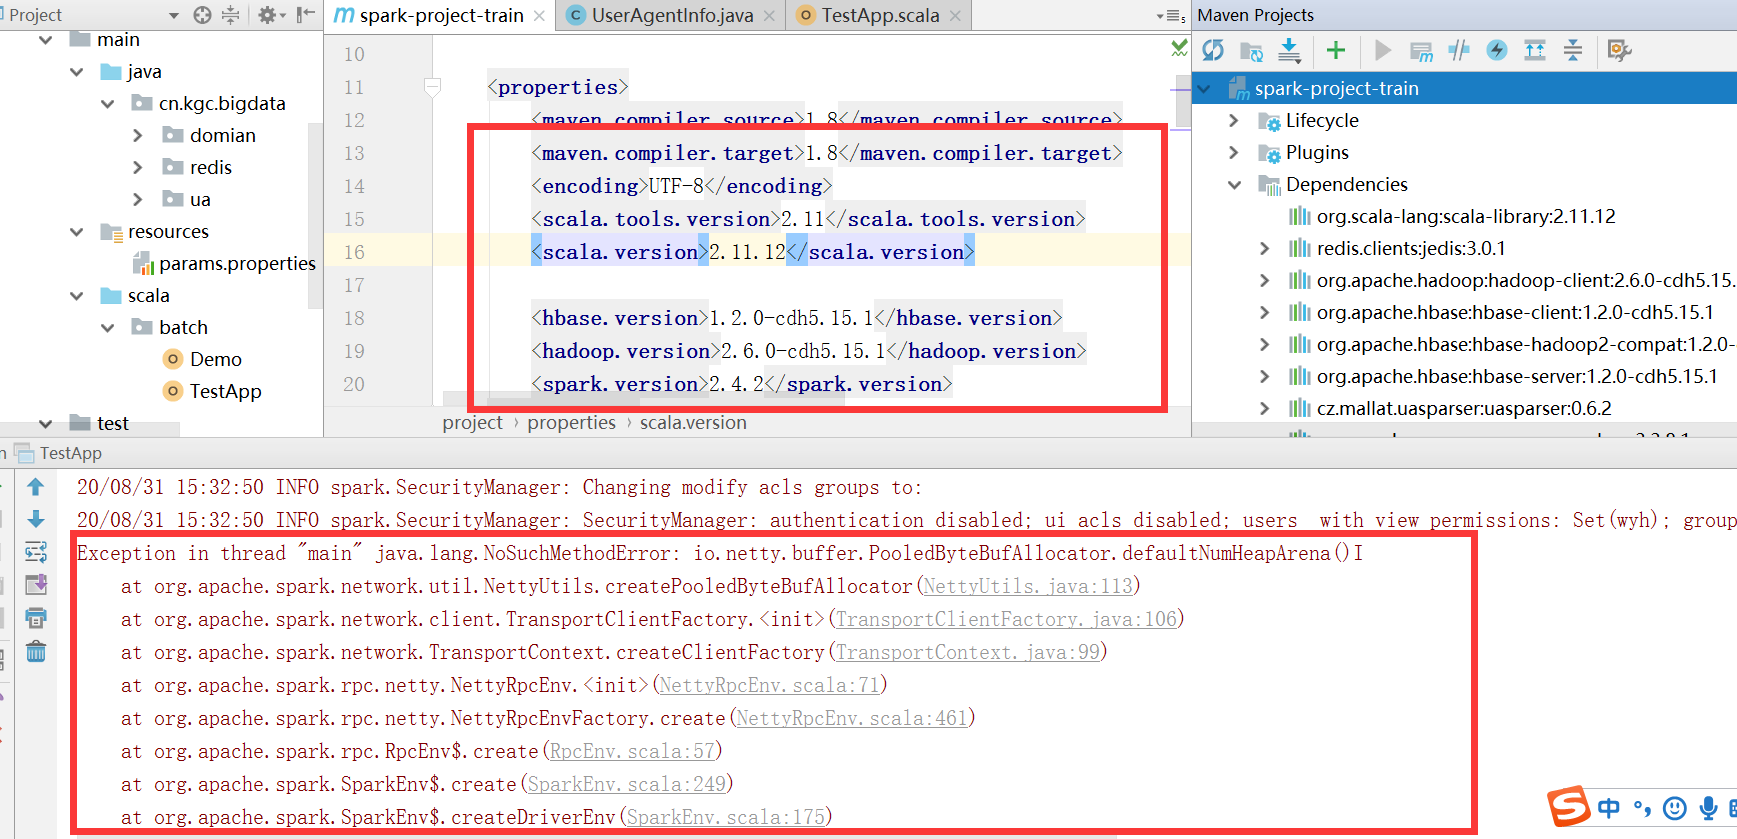Toggle scroll to end in console
The height and width of the screenshot is (839, 1737).
(x=35, y=585)
